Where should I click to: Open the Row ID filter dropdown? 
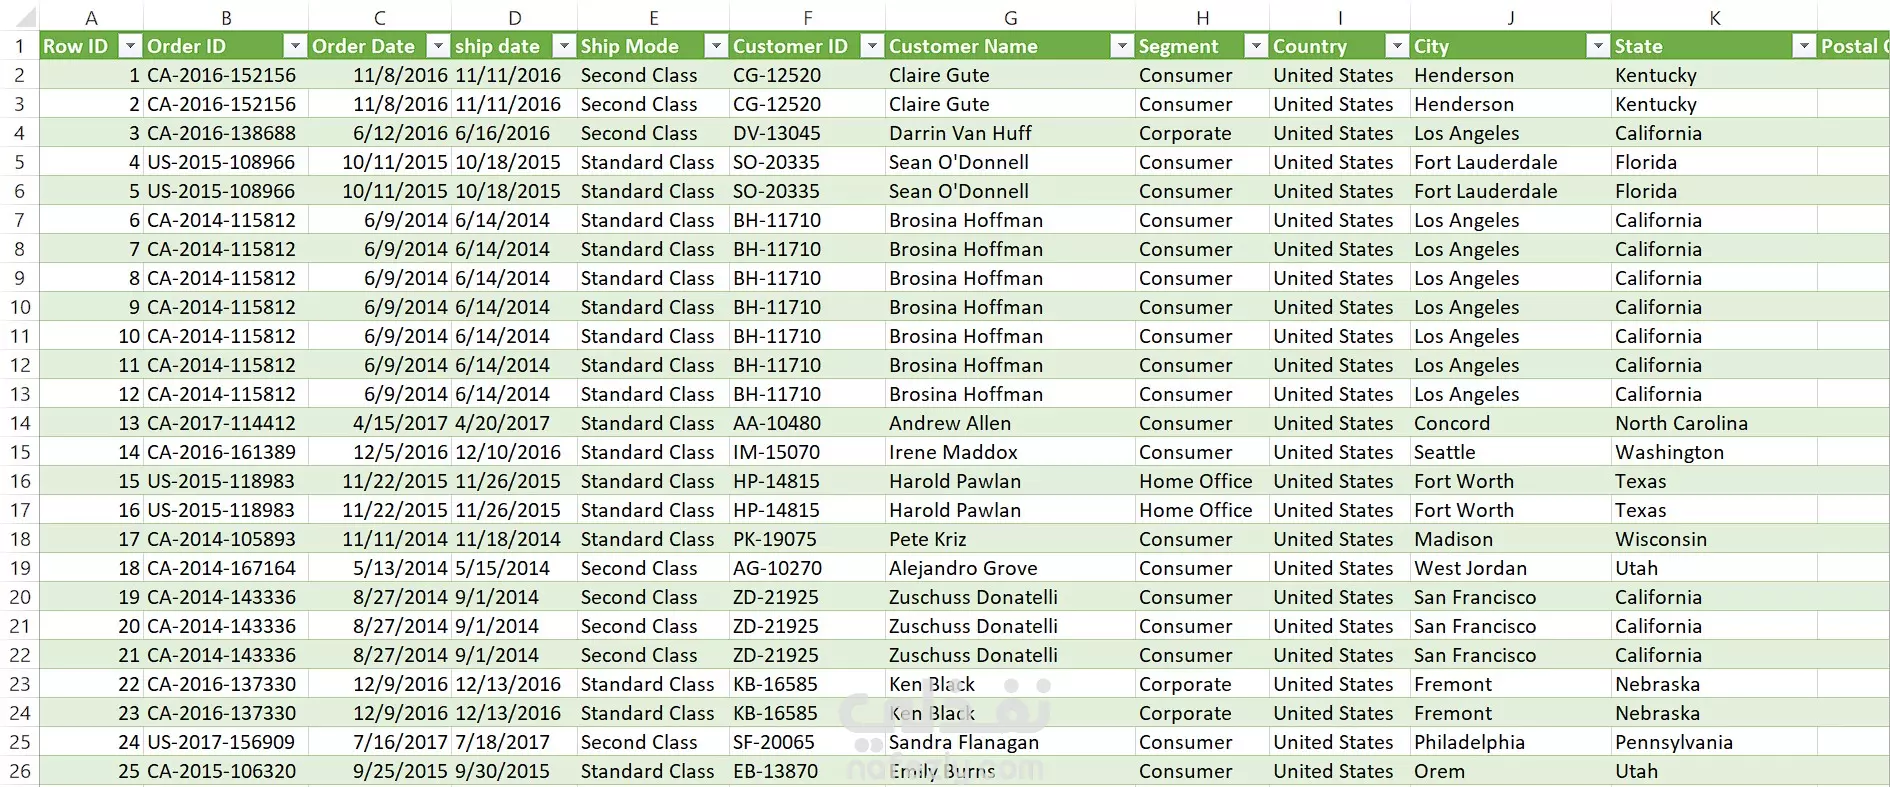pyautogui.click(x=130, y=46)
